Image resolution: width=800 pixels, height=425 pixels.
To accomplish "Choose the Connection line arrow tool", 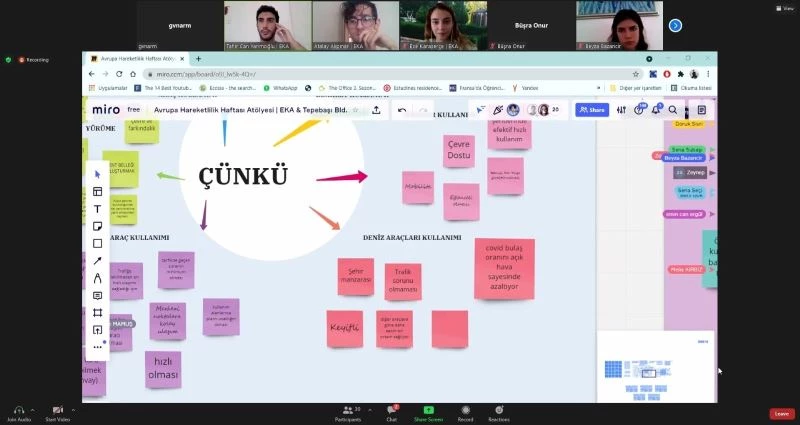I will tap(97, 261).
